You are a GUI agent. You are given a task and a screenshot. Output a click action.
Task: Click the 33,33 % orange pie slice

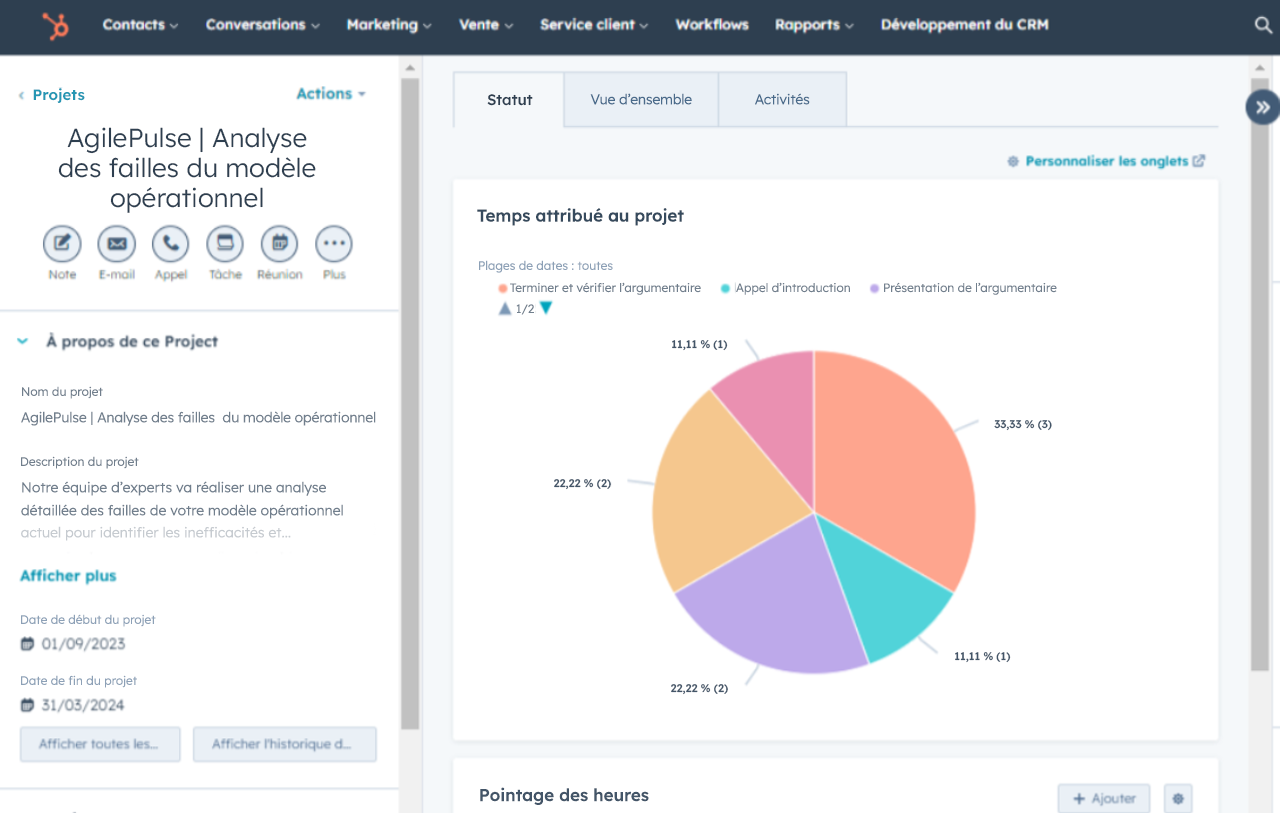890,460
